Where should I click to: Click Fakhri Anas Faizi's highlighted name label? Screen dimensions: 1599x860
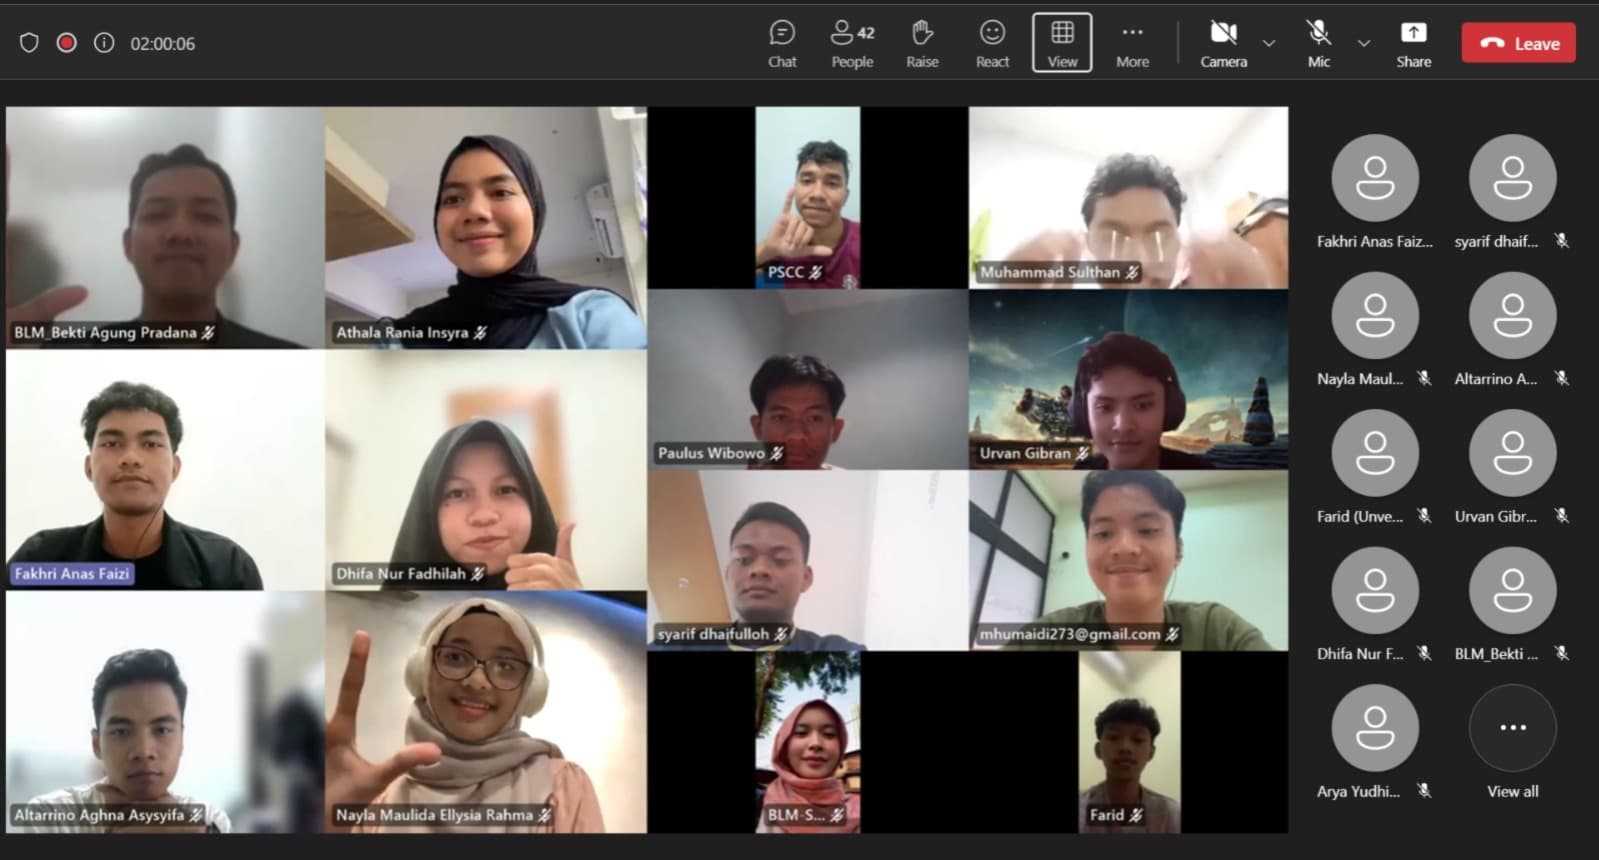[72, 574]
